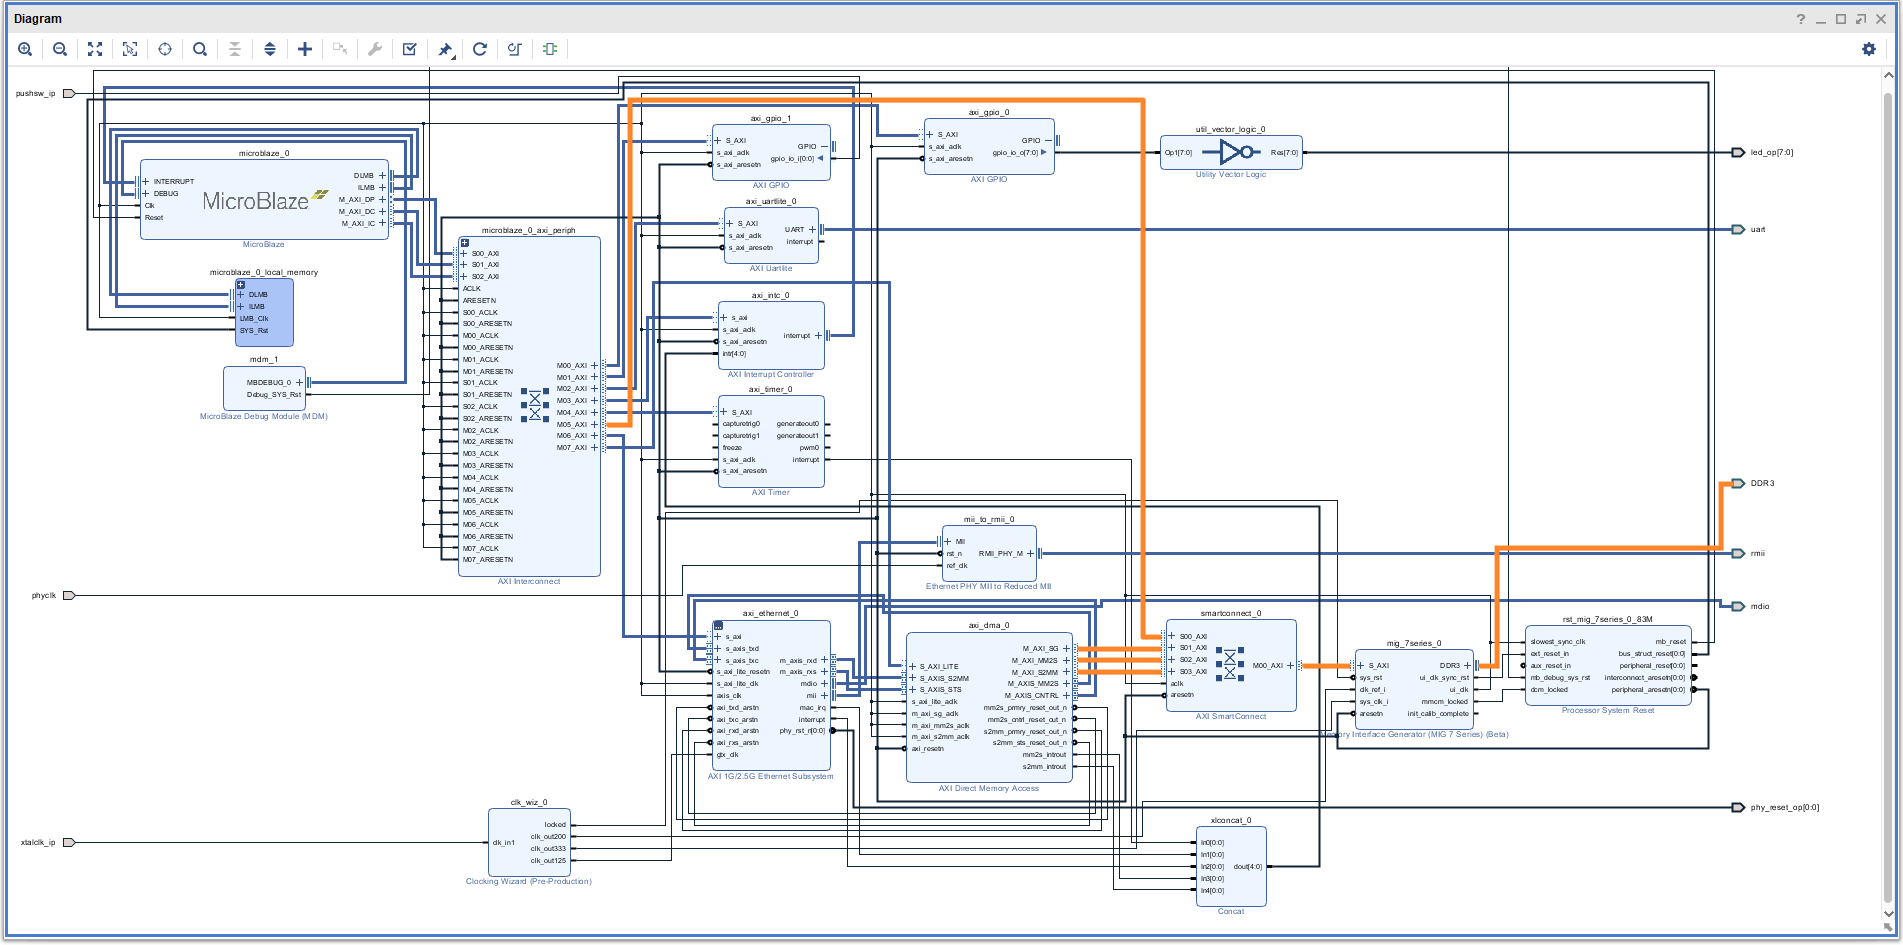Click the Zoom In magnifier icon
The height and width of the screenshot is (945, 1903).
pyautogui.click(x=25, y=49)
